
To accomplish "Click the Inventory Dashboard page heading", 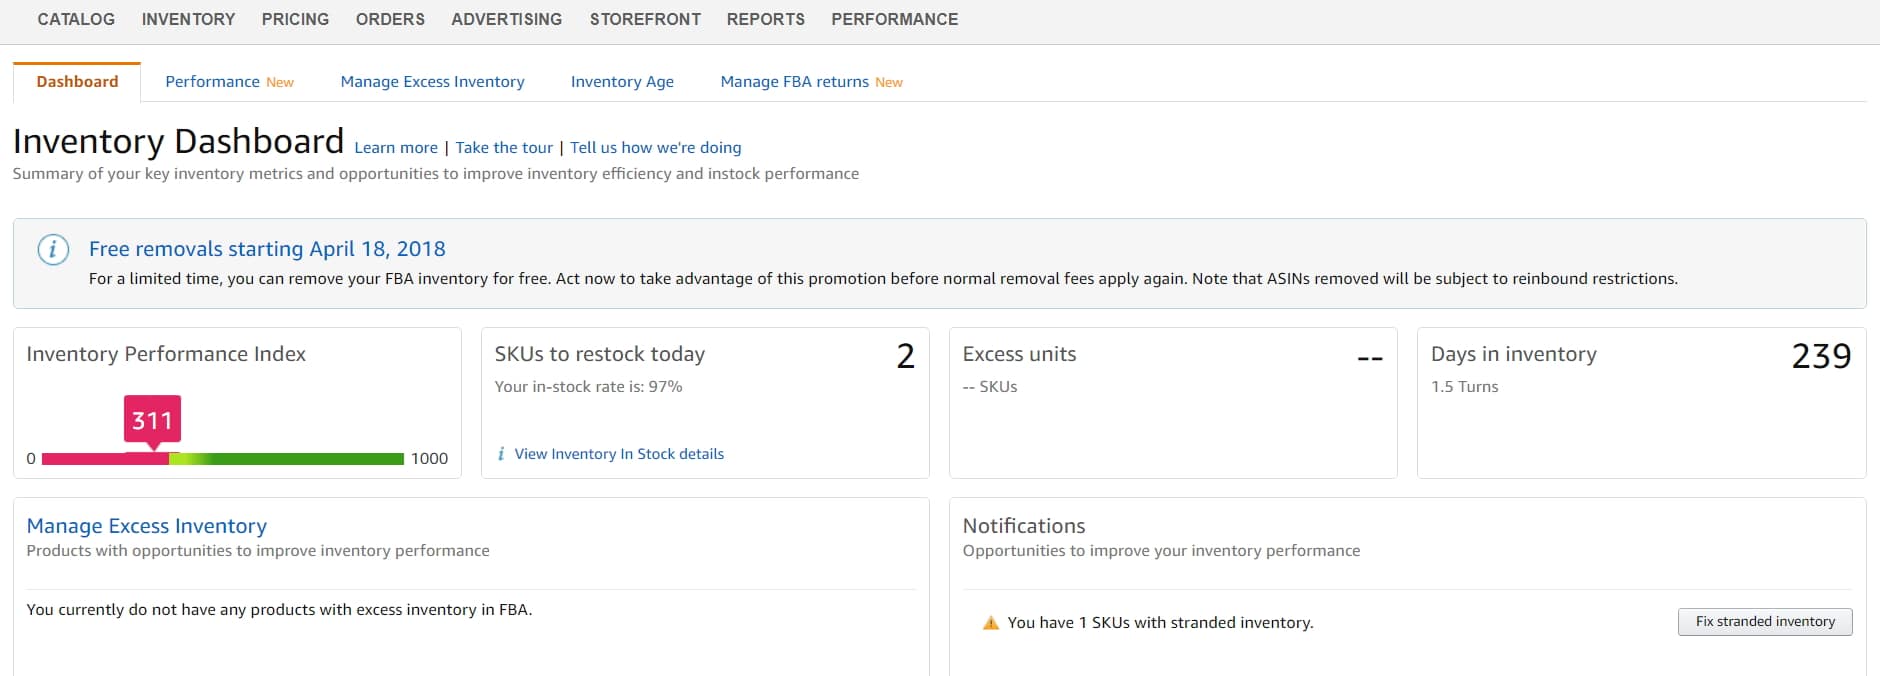I will coord(178,141).
